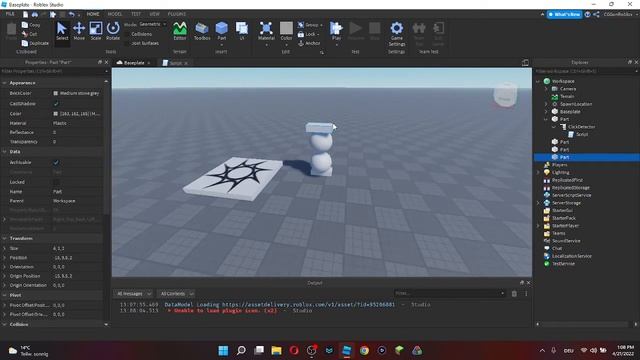The width and height of the screenshot is (640, 360).
Task: Select ClickDetector in Explorer
Action: [x=581, y=127]
